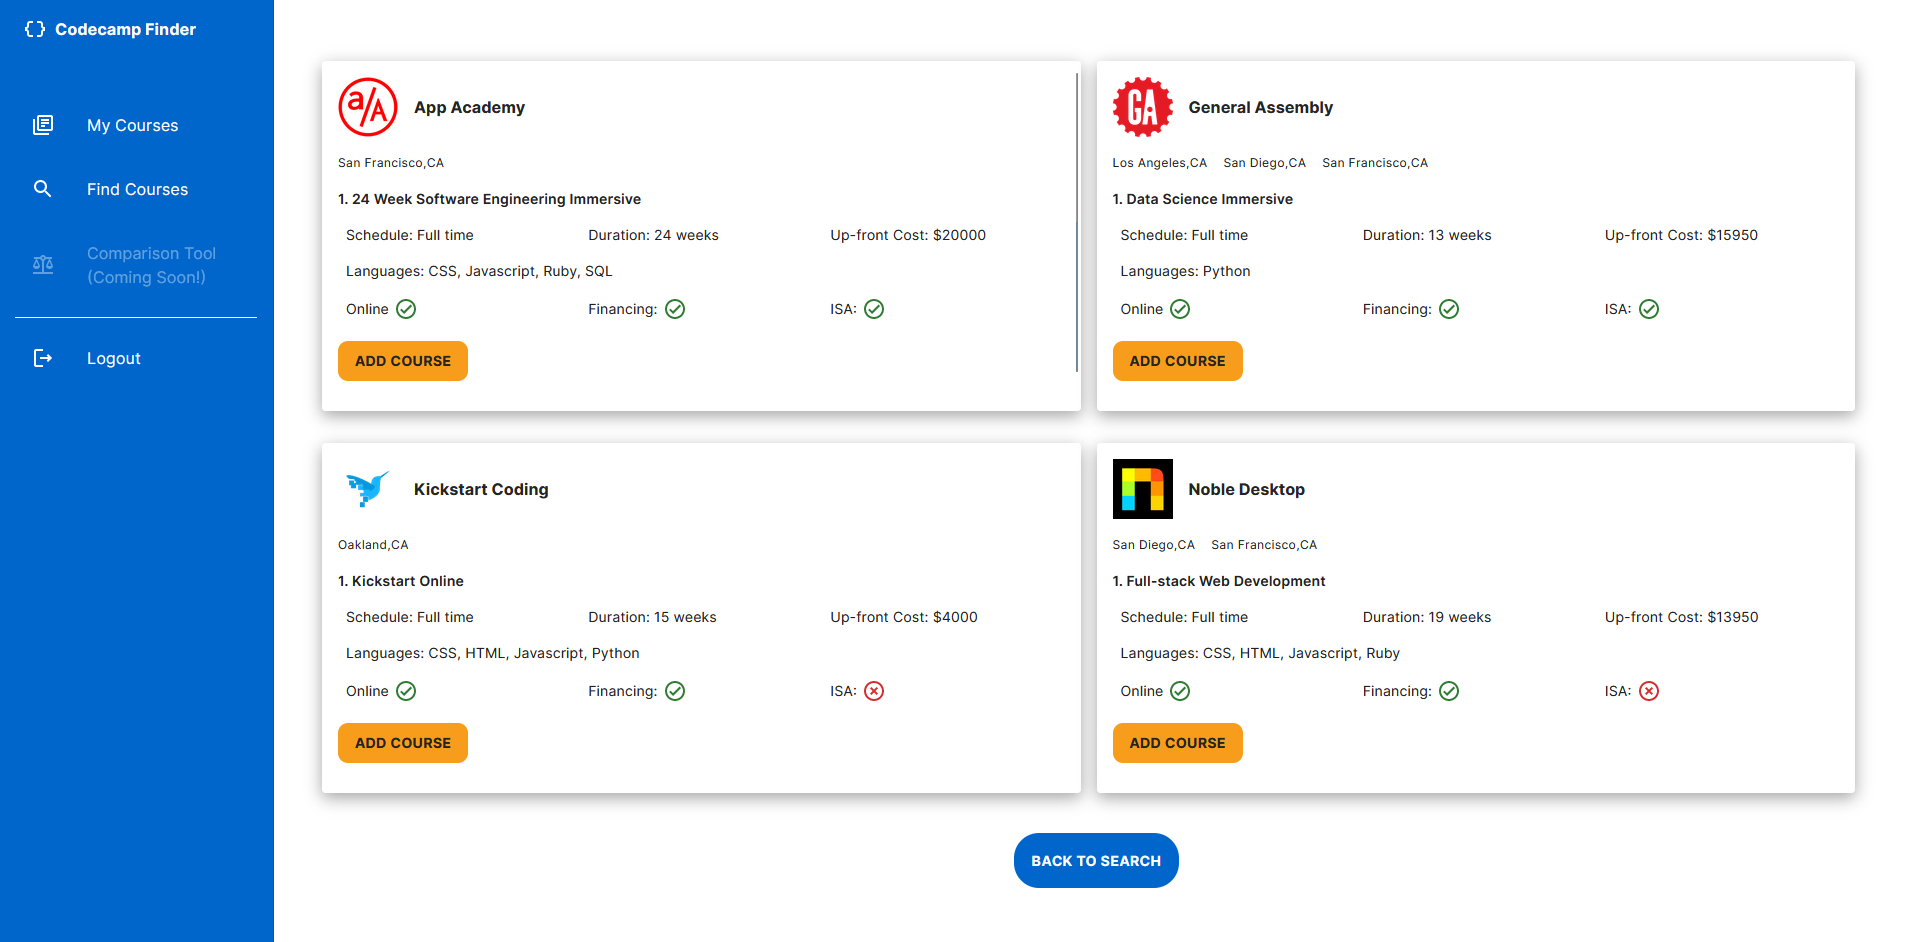
Task: Click the Kickstart Coding heading
Action: [481, 489]
